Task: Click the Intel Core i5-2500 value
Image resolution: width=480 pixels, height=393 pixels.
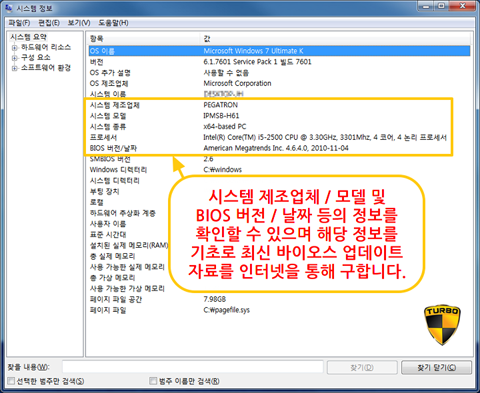Action: coord(325,137)
